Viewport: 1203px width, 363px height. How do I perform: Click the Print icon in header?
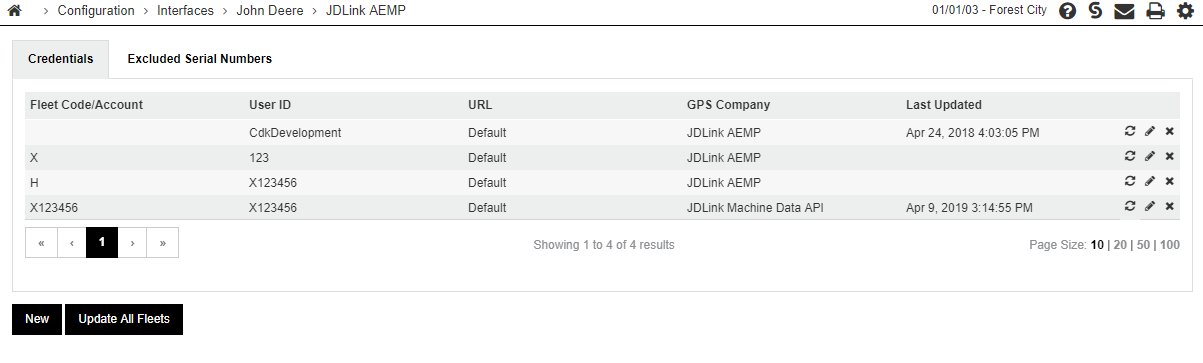pos(1155,12)
